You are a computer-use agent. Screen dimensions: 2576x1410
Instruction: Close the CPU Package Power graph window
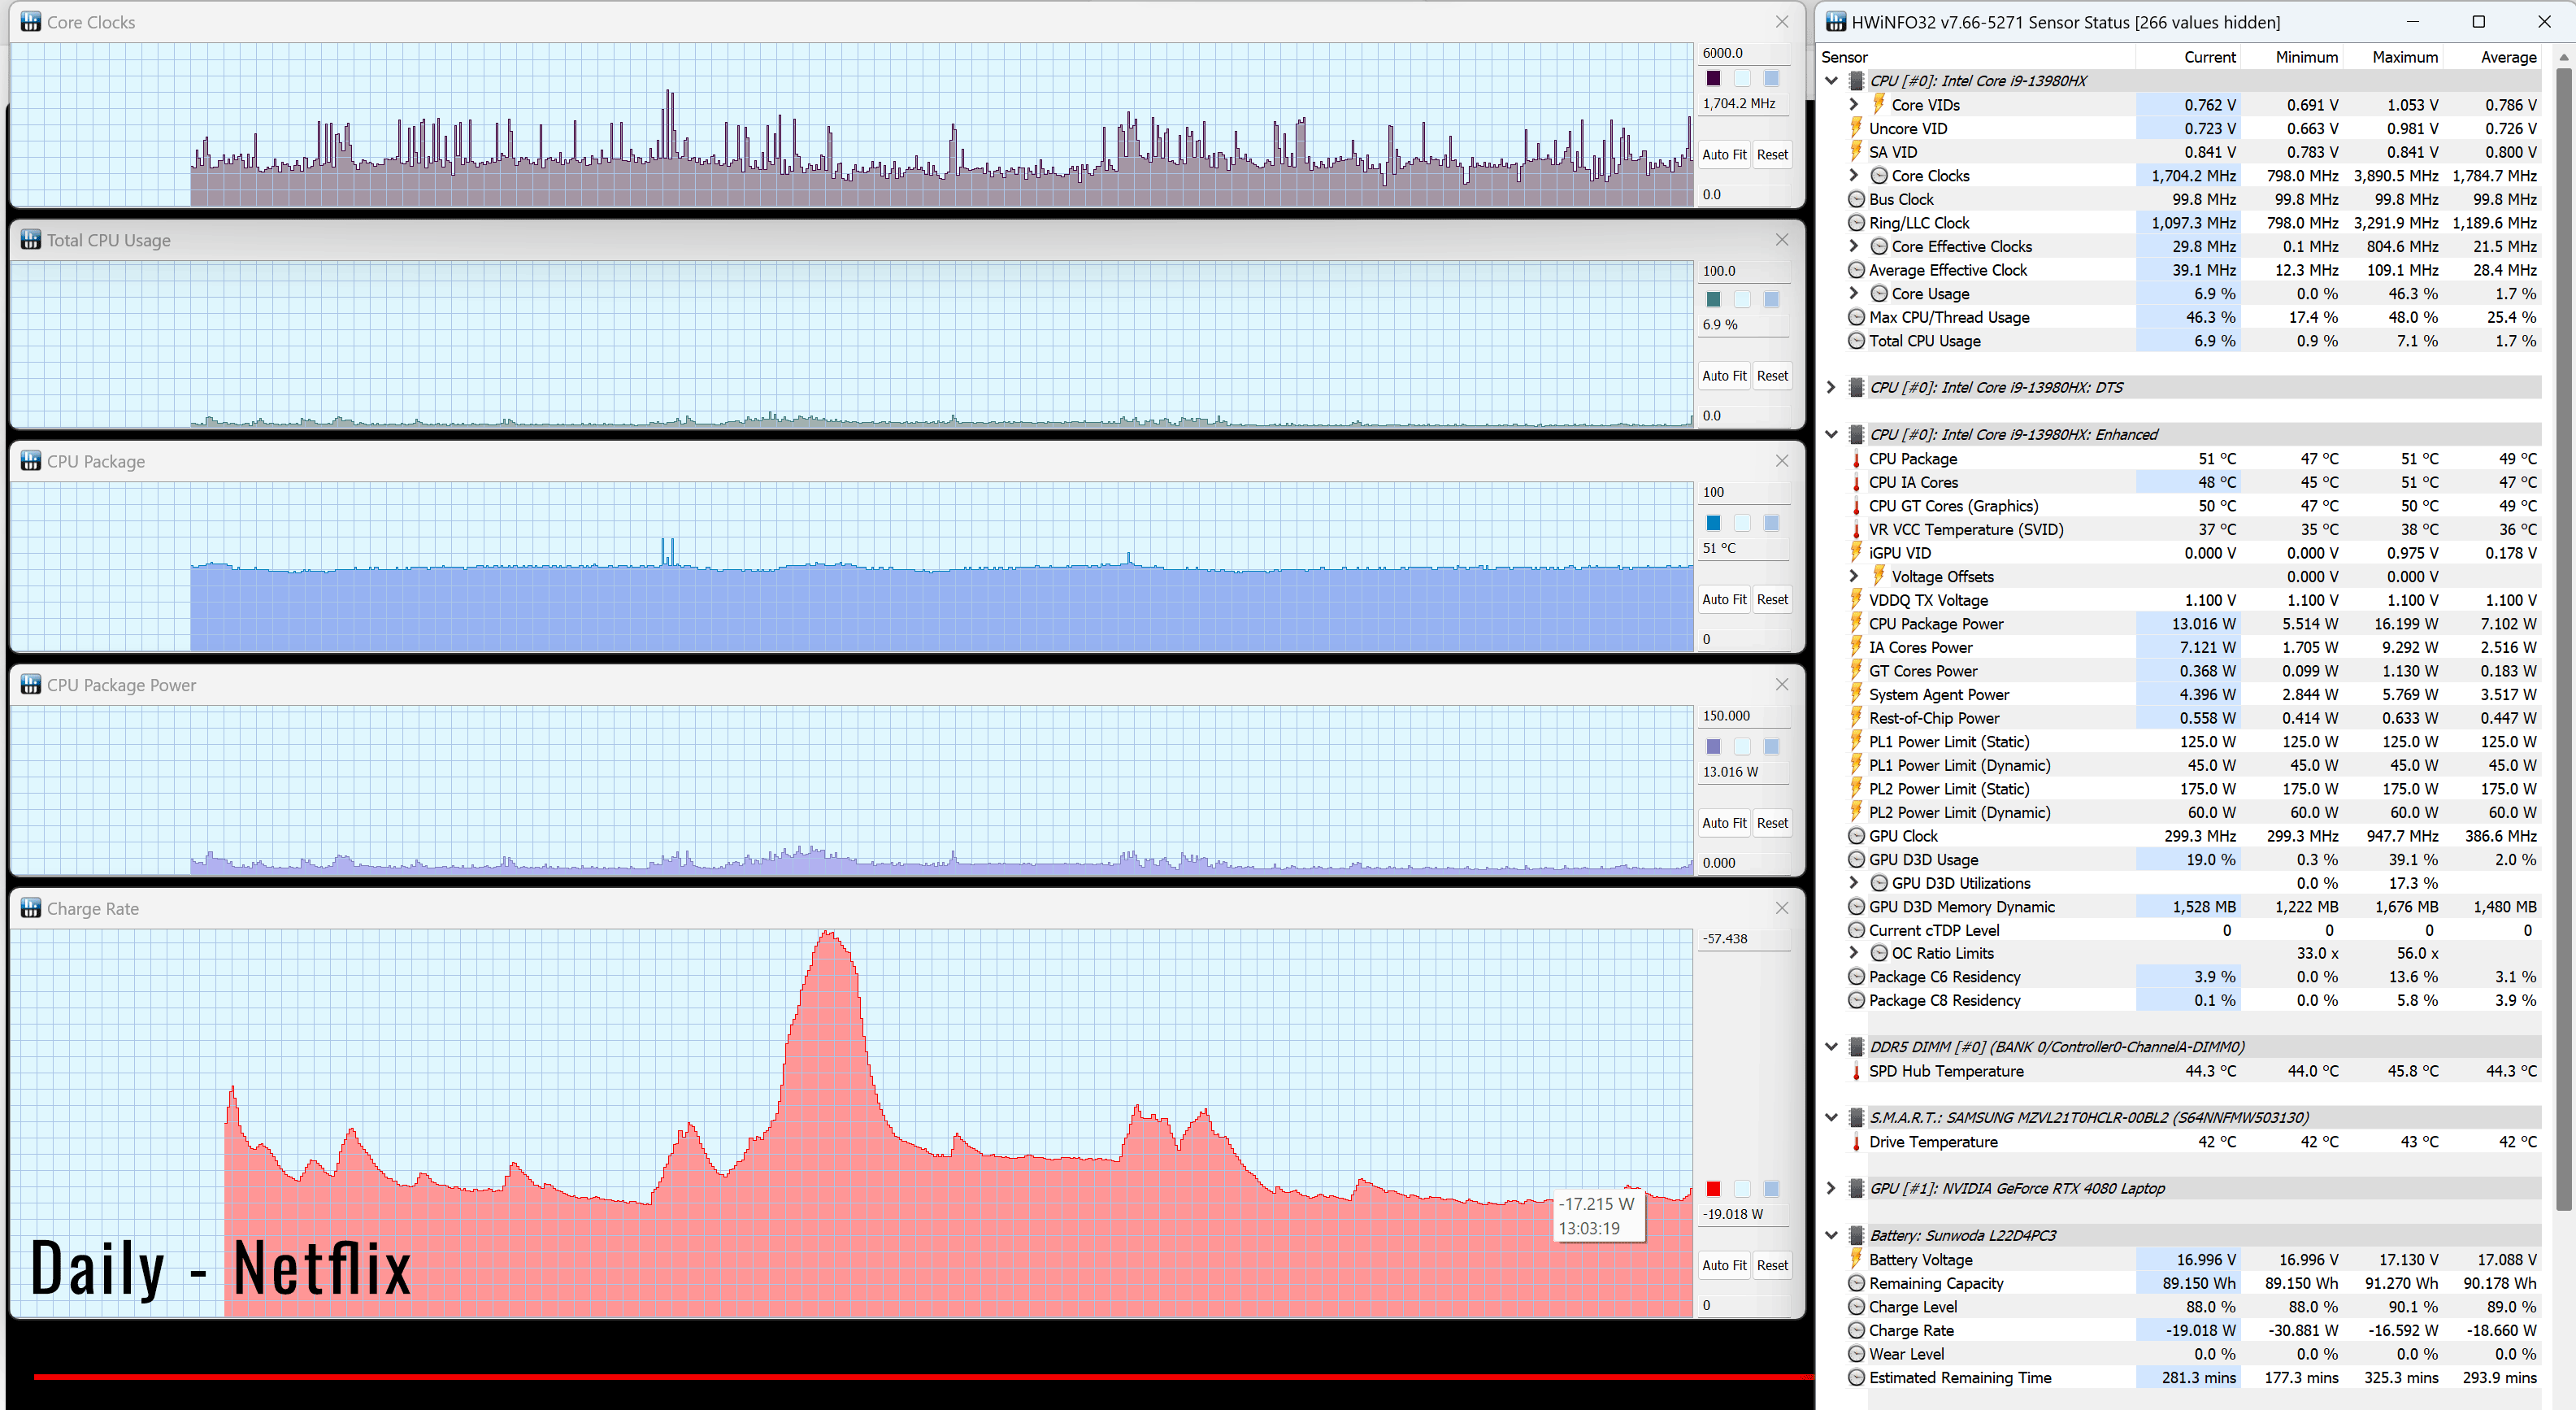(1781, 685)
